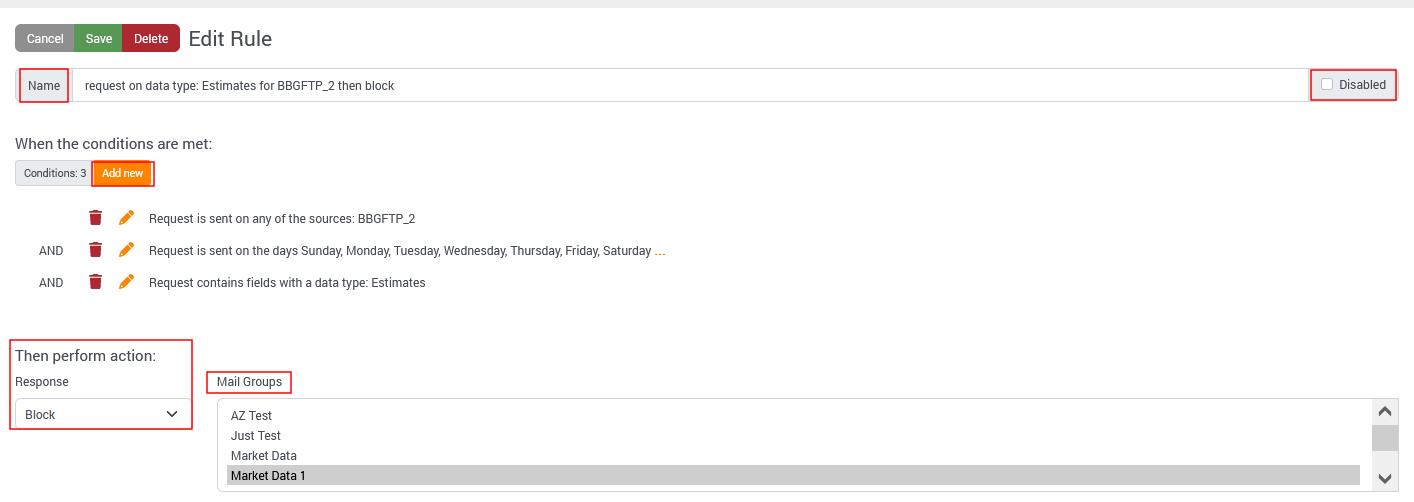Select Market Data 1 mail group
The image size is (1414, 502).
coord(268,476)
